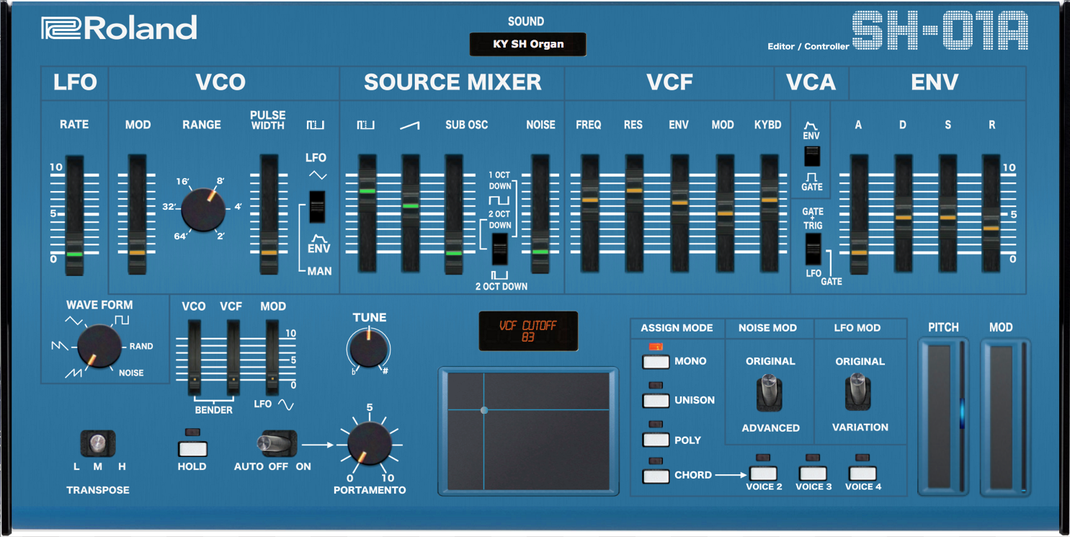Click the Roland logo
Viewport: 1070px width, 537px height.
tap(119, 28)
